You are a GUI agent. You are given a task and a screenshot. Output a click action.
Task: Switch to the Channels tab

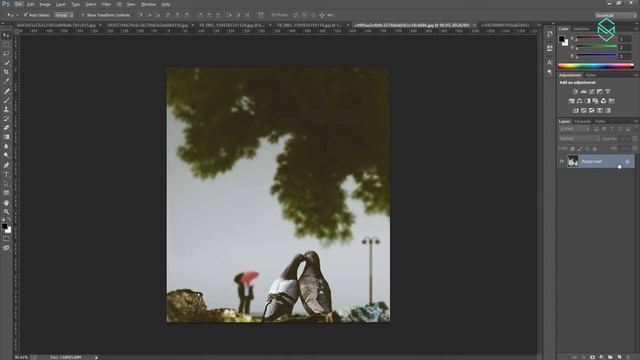[582, 122]
